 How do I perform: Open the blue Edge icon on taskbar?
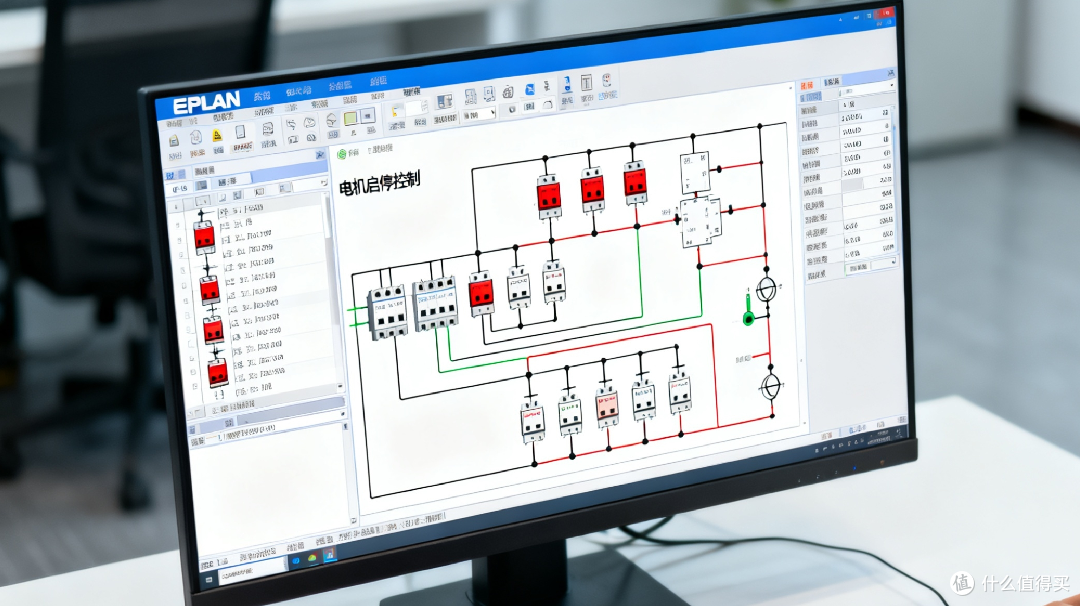pyautogui.click(x=296, y=561)
